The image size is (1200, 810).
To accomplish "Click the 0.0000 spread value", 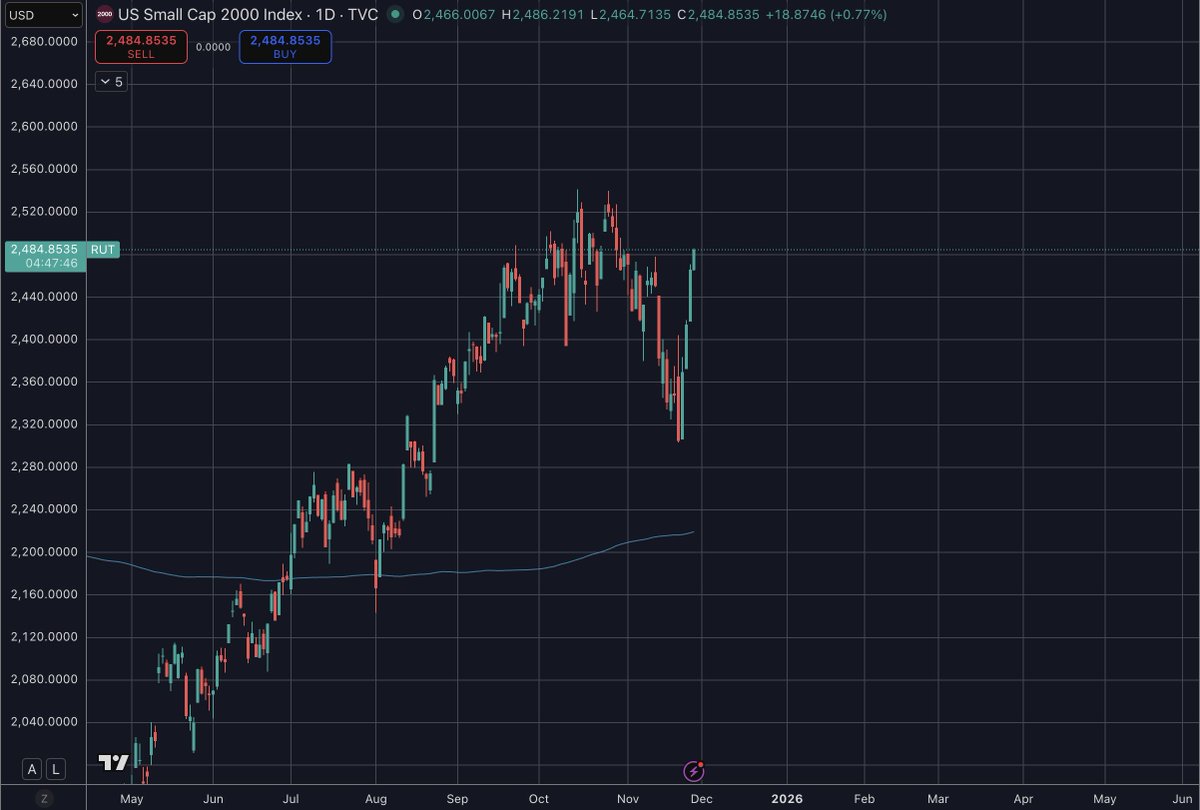I will pos(213,47).
